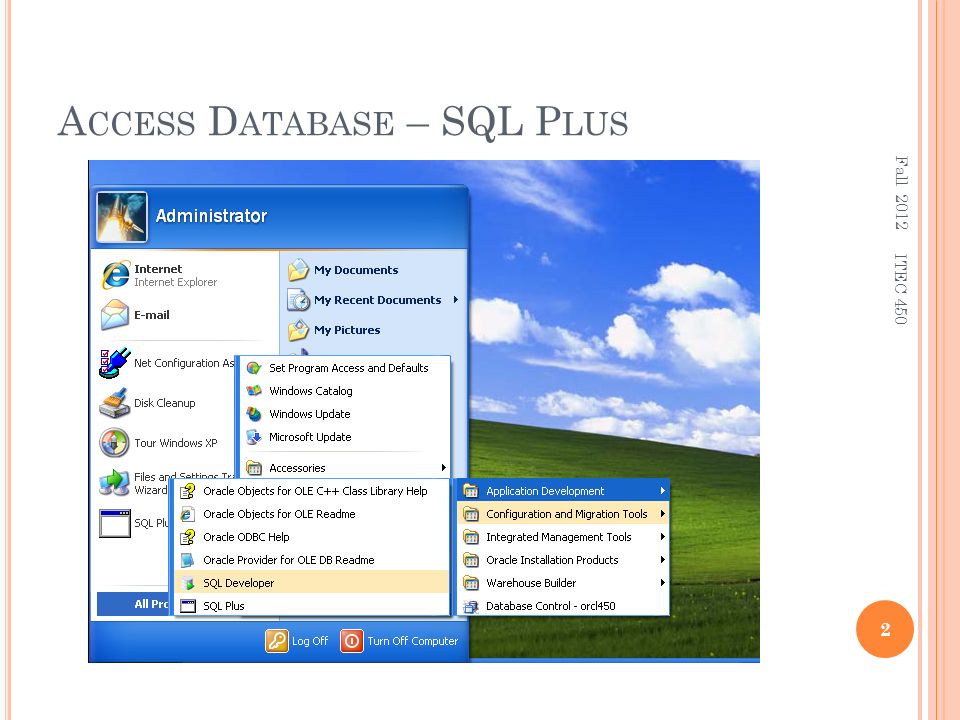
Task: Click the Tour Windows XP label
Action: click(x=176, y=443)
